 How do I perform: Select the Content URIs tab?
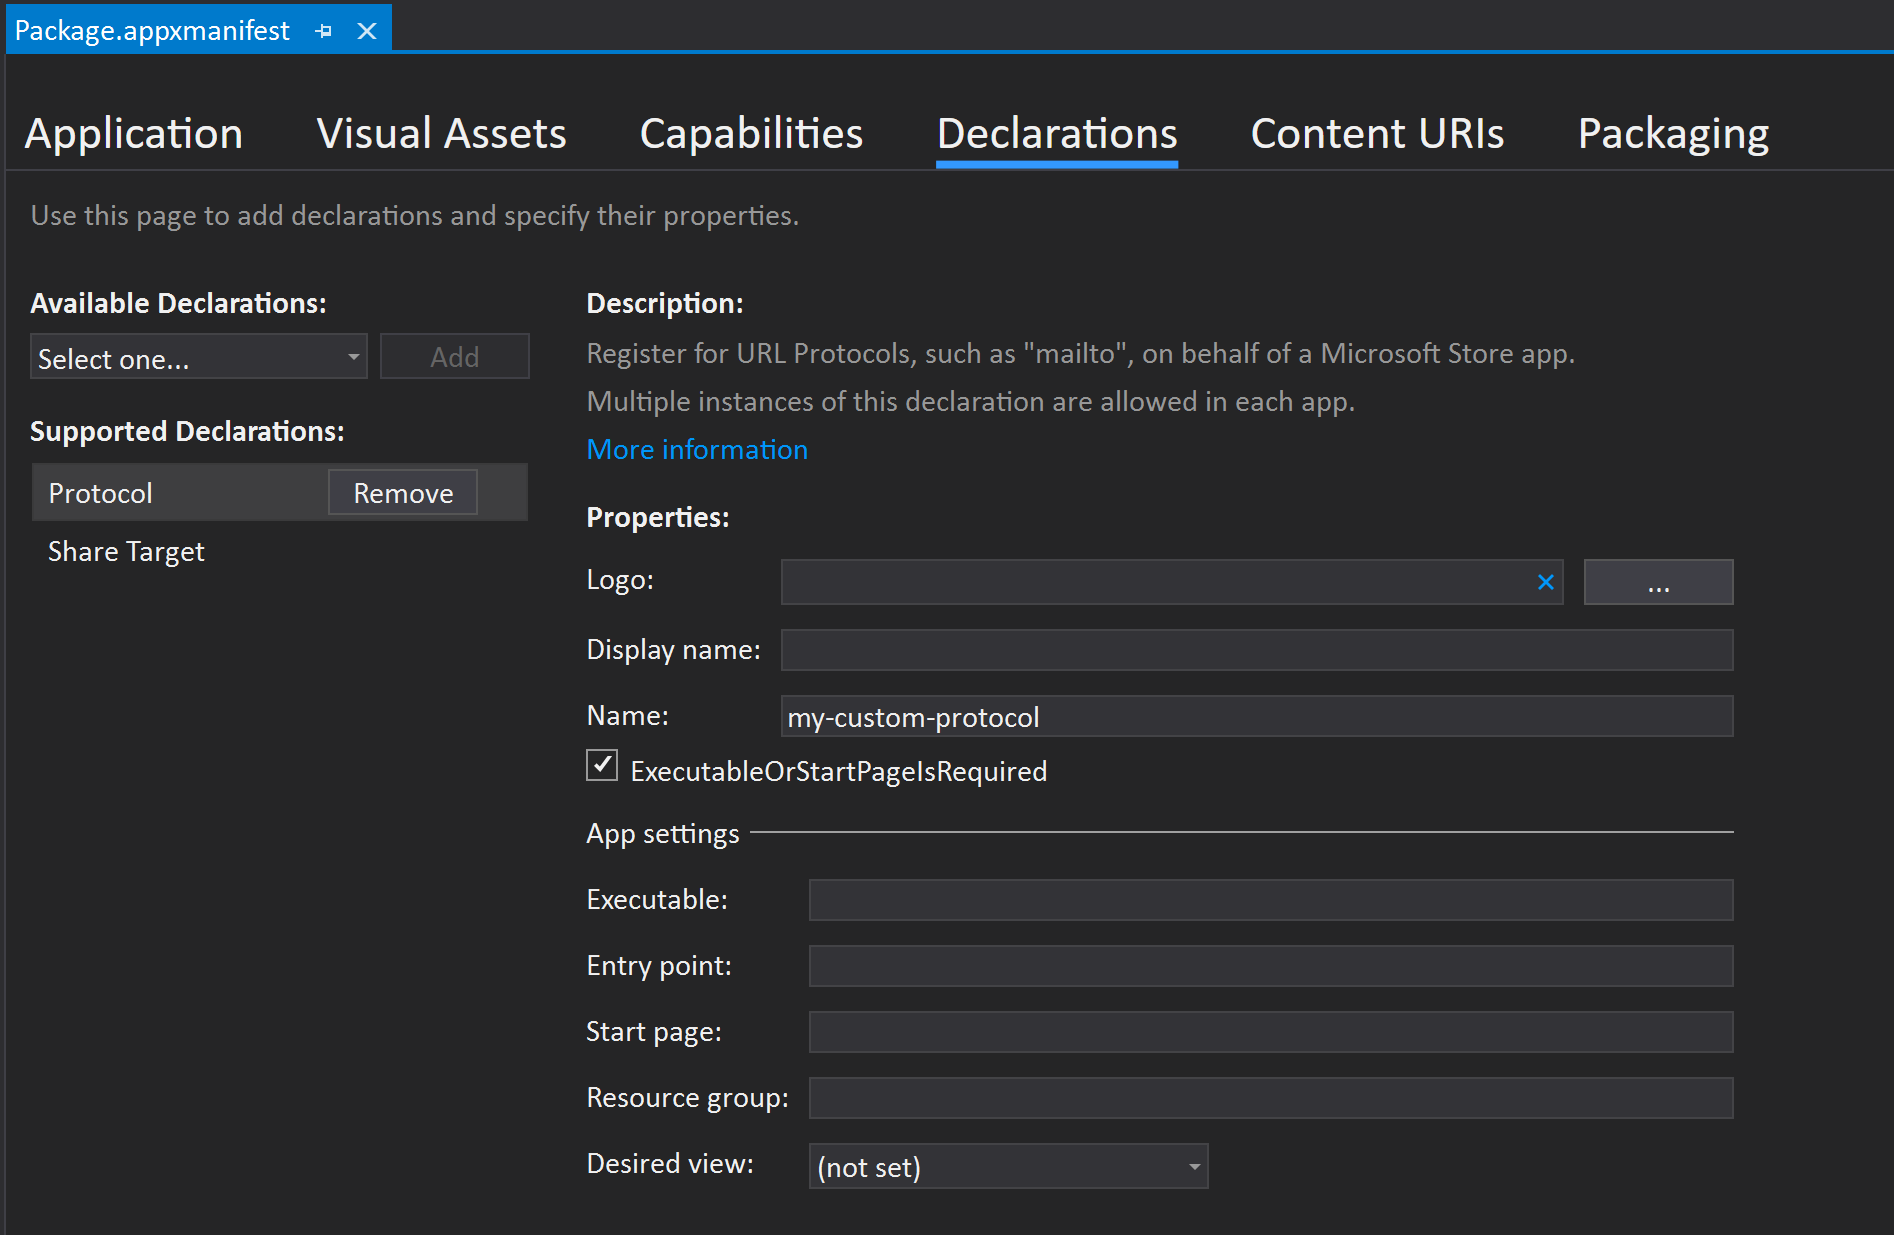coord(1377,134)
